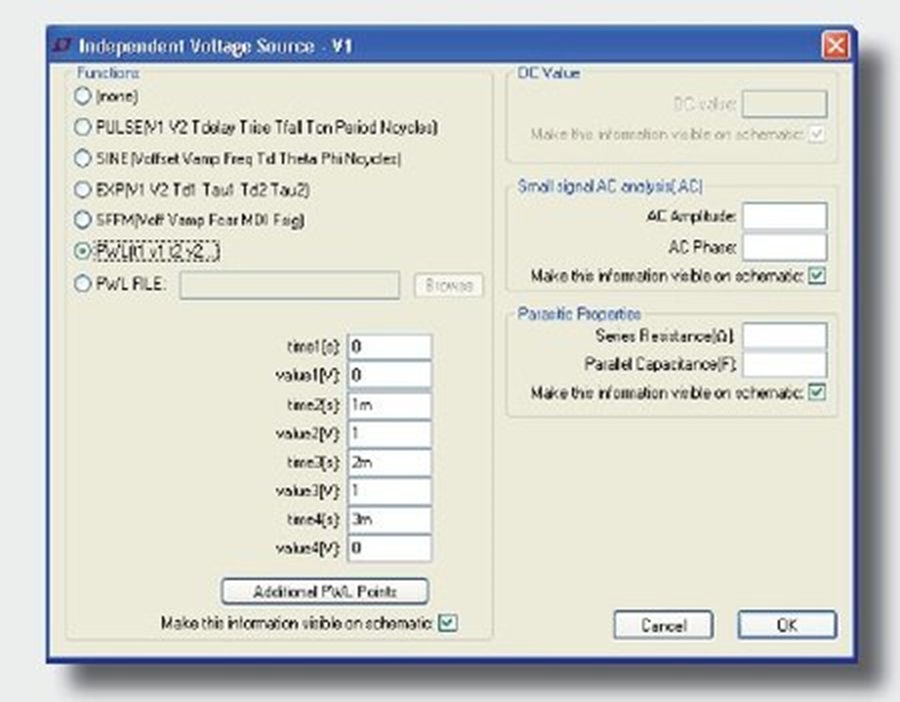Viewport: 900px width, 702px height.
Task: Toggle visibility checkbox in Parasitic Properties section
Action: click(x=818, y=392)
